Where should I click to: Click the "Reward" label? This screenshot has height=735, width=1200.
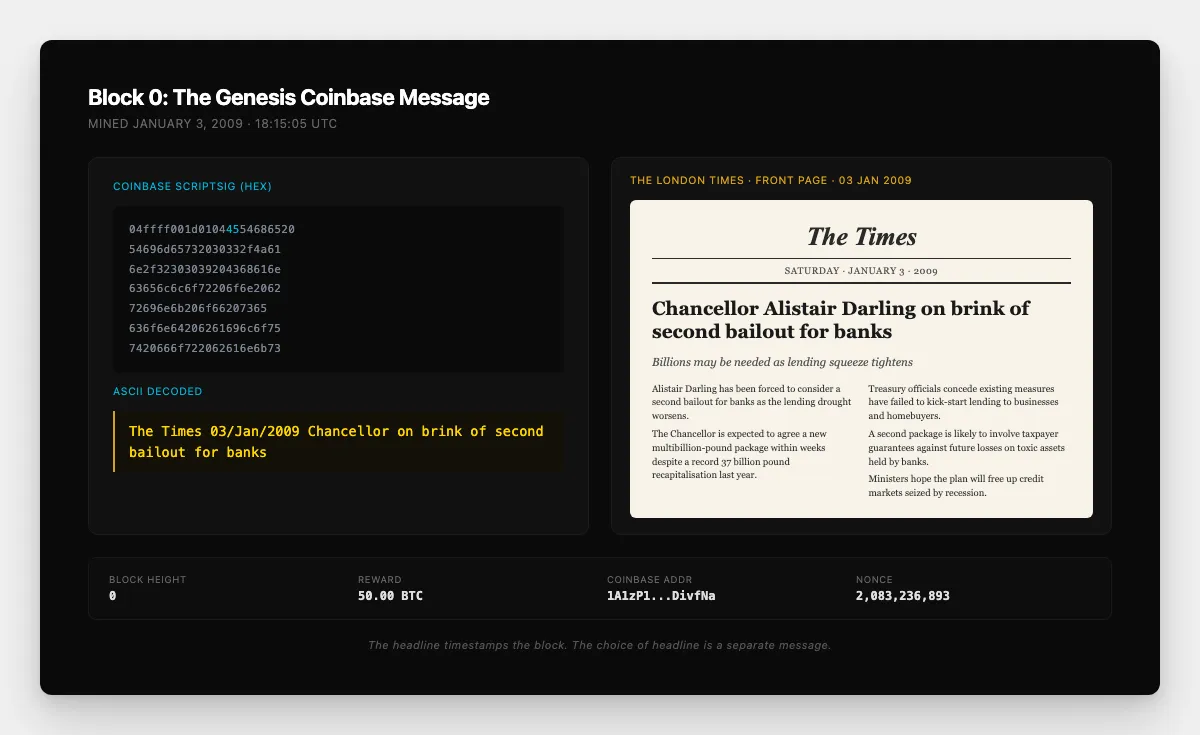tap(379, 580)
